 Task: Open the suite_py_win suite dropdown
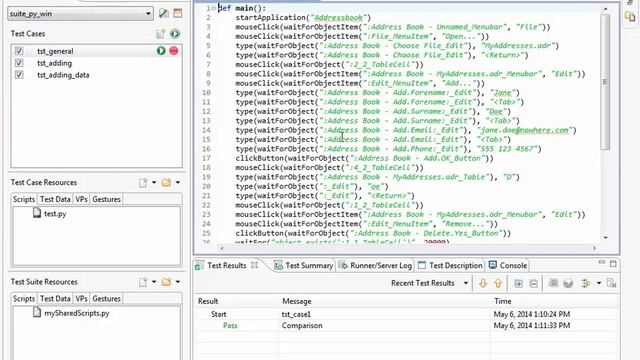pyautogui.click(x=80, y=13)
